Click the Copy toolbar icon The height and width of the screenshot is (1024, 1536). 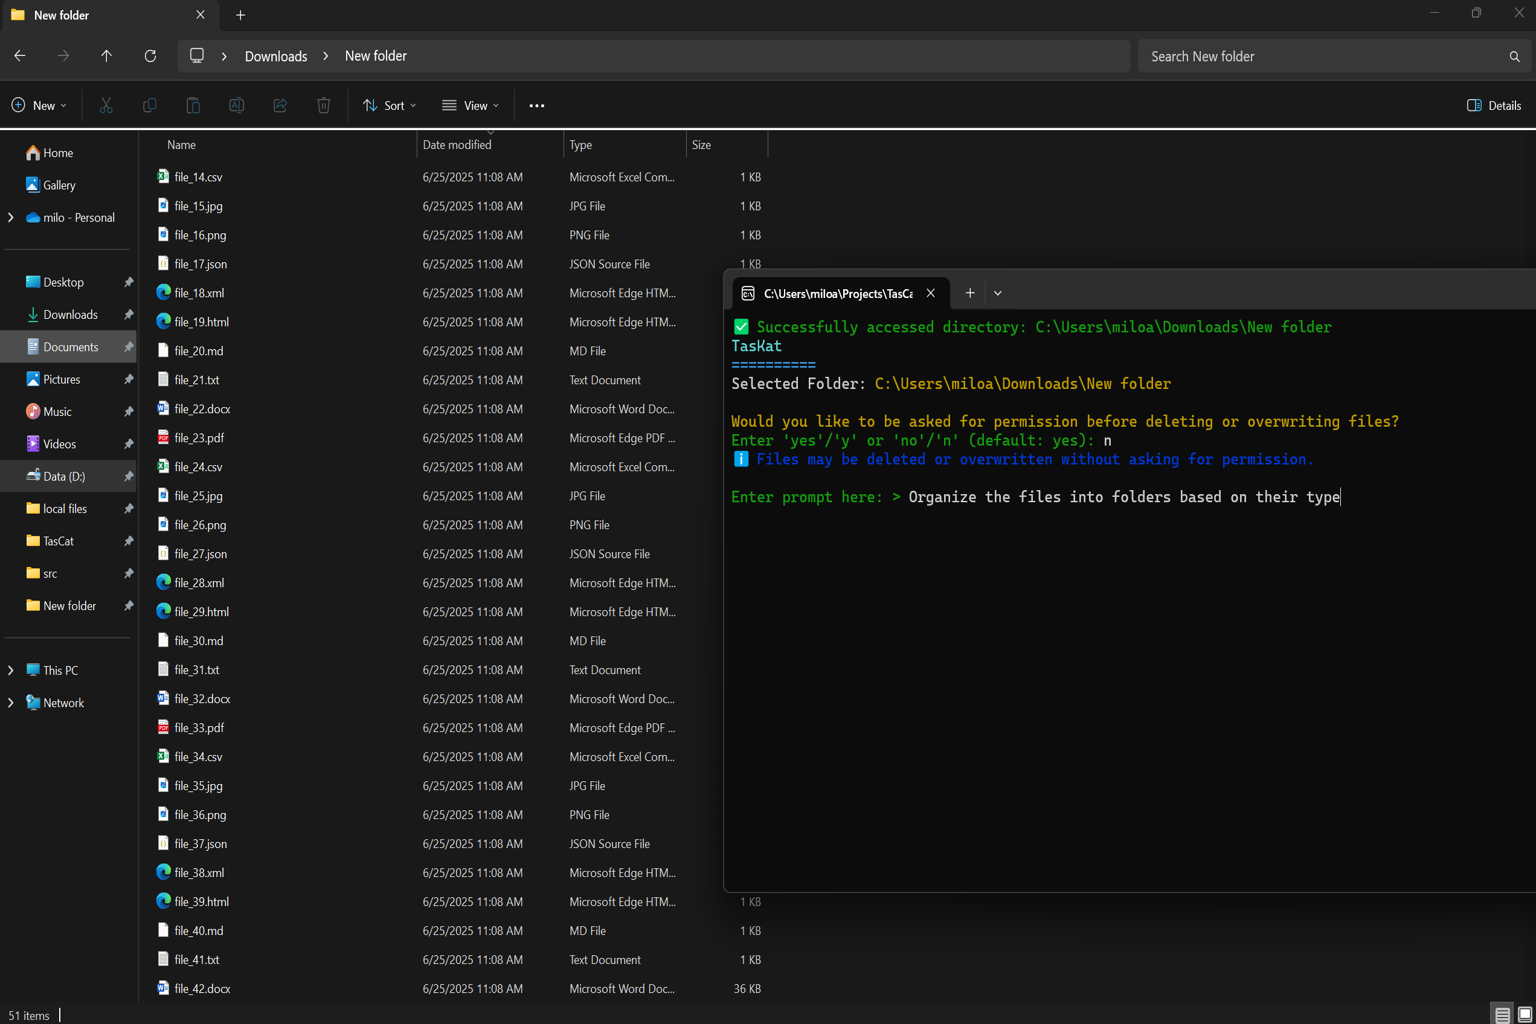click(150, 105)
